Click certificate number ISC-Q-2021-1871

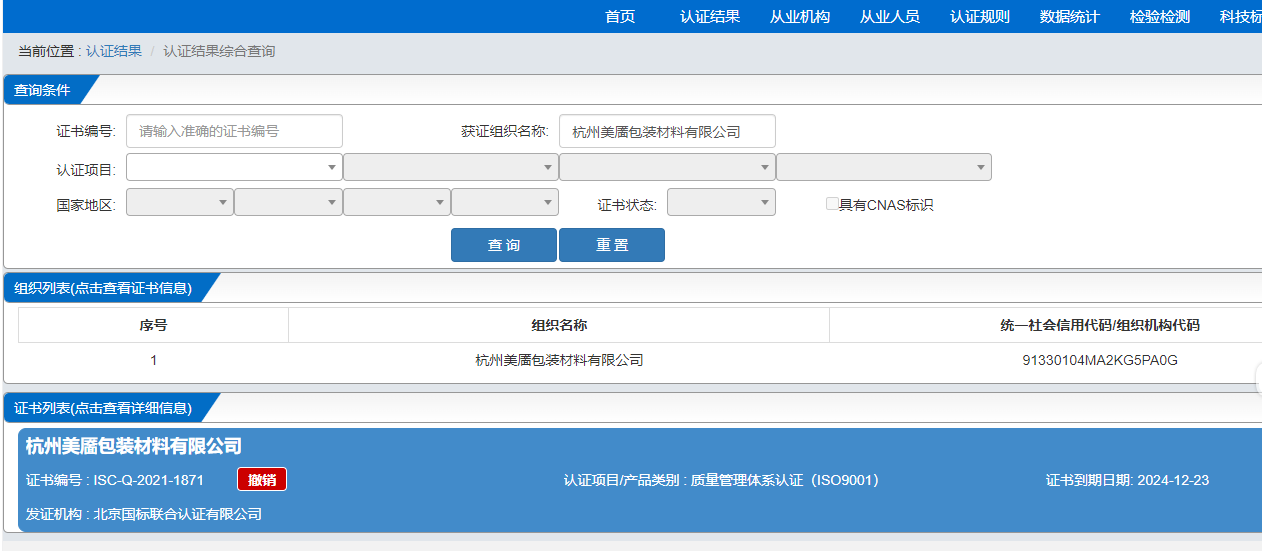(149, 480)
